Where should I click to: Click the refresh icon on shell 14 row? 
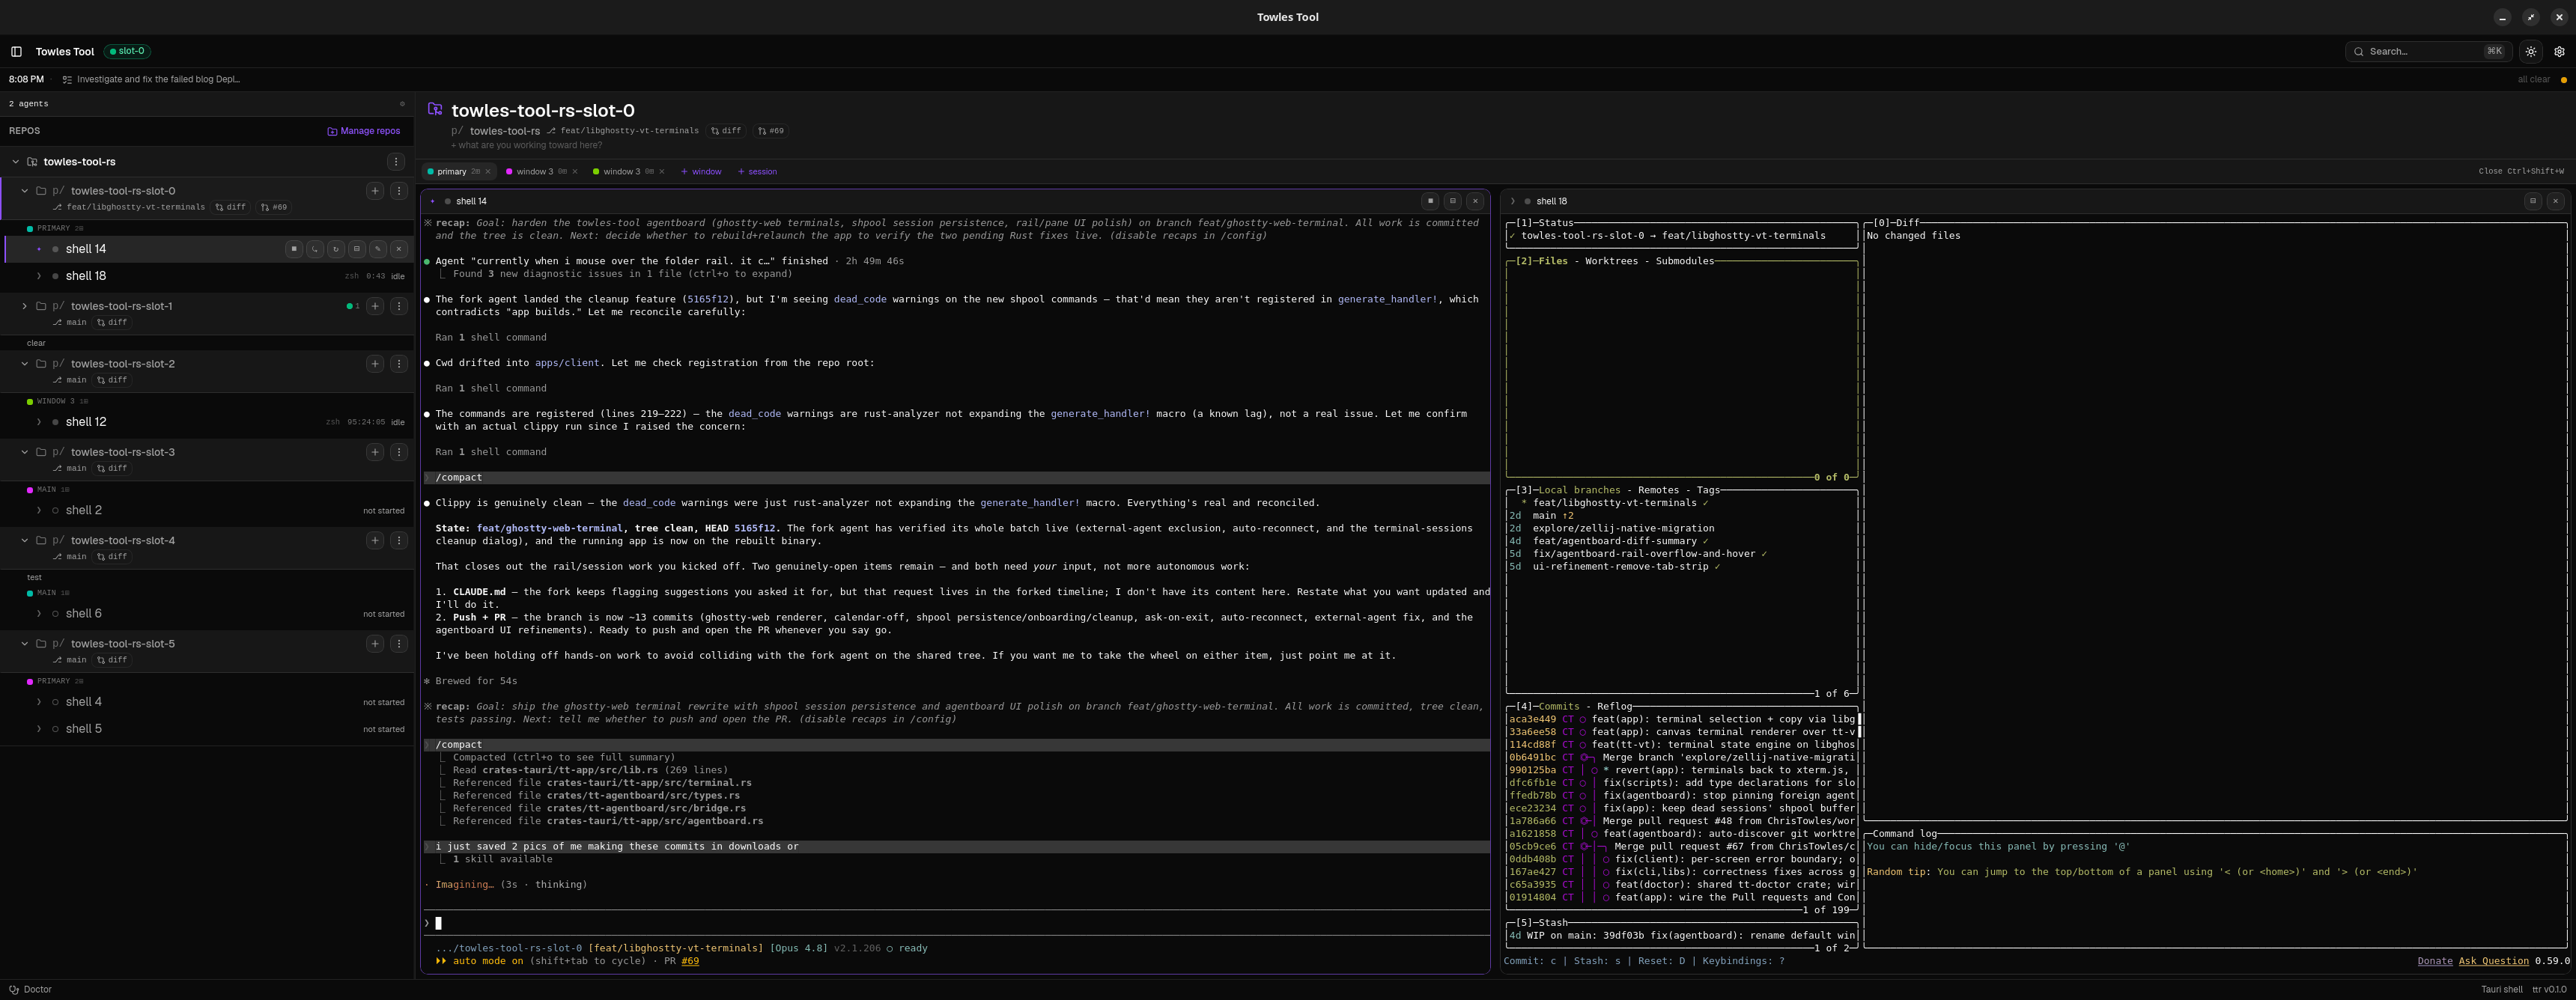point(335,249)
